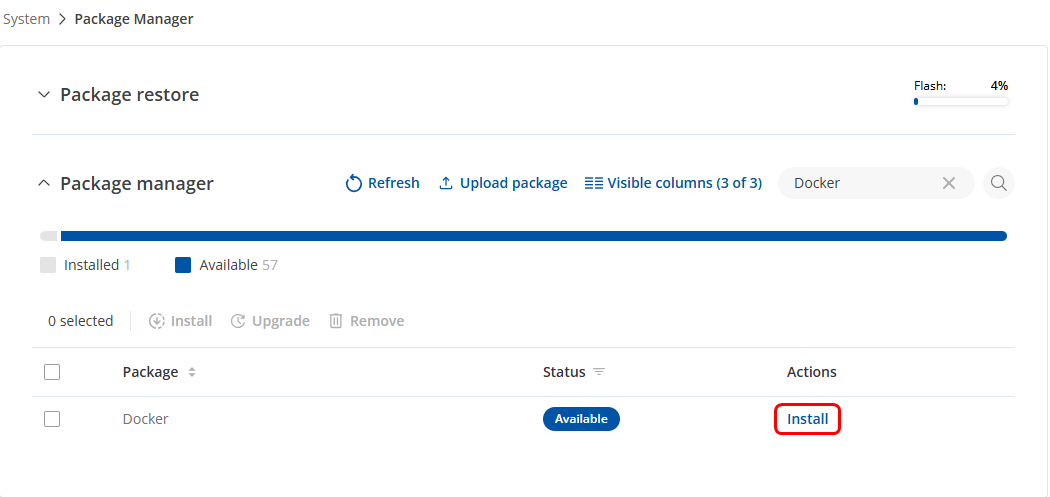Click the Upload package icon

(446, 183)
